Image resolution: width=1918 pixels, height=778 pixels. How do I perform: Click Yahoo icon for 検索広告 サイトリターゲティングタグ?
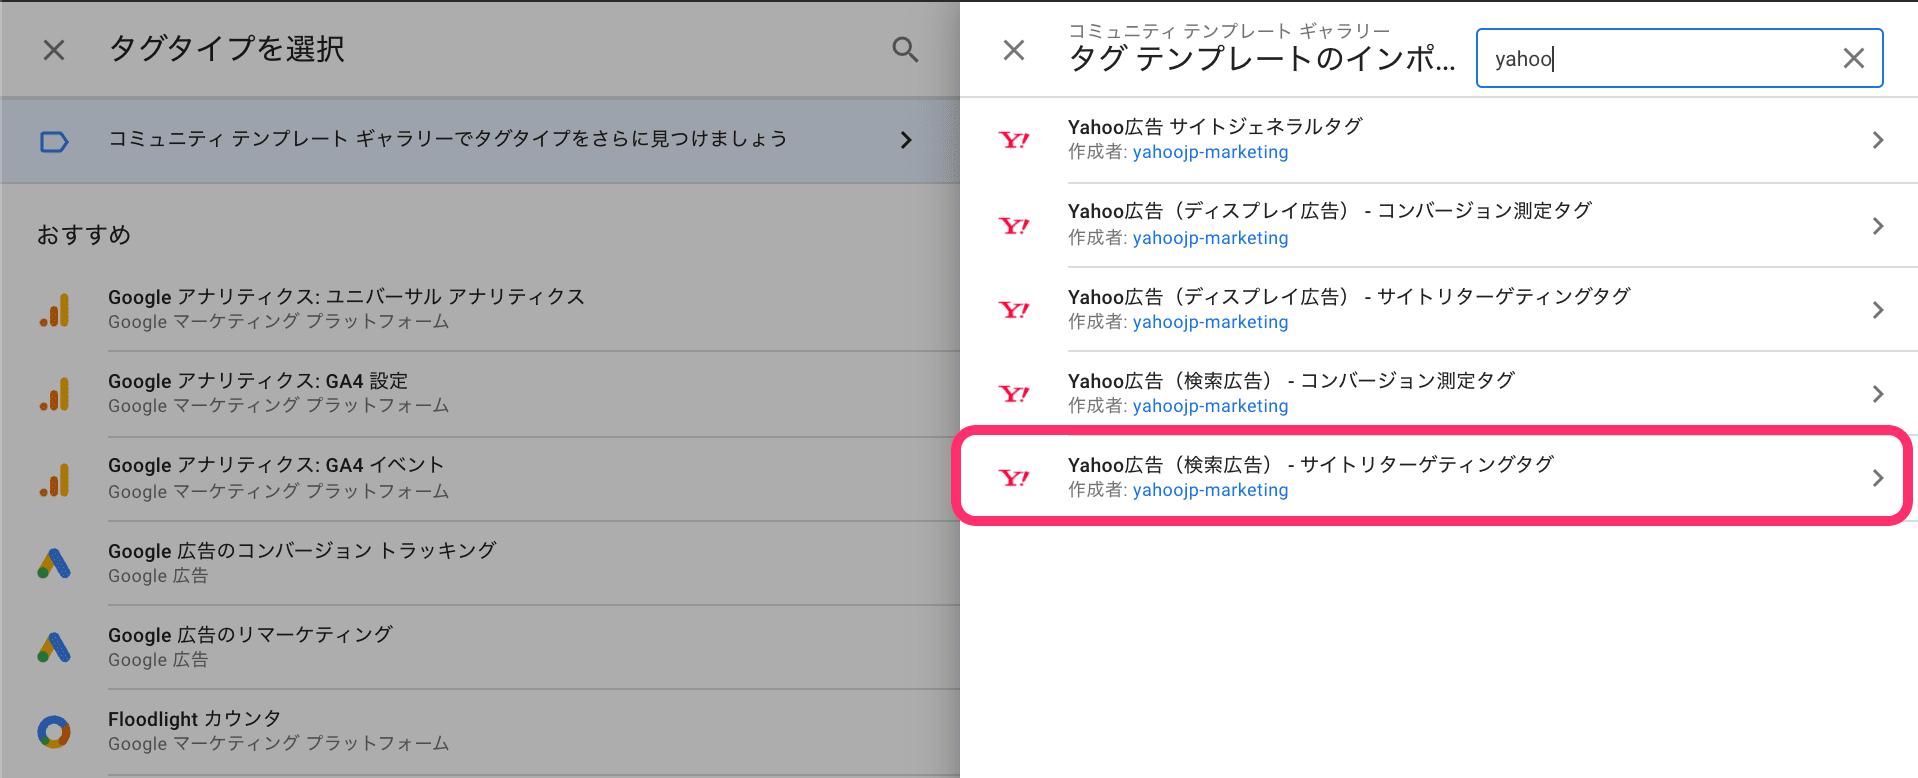(x=1014, y=477)
